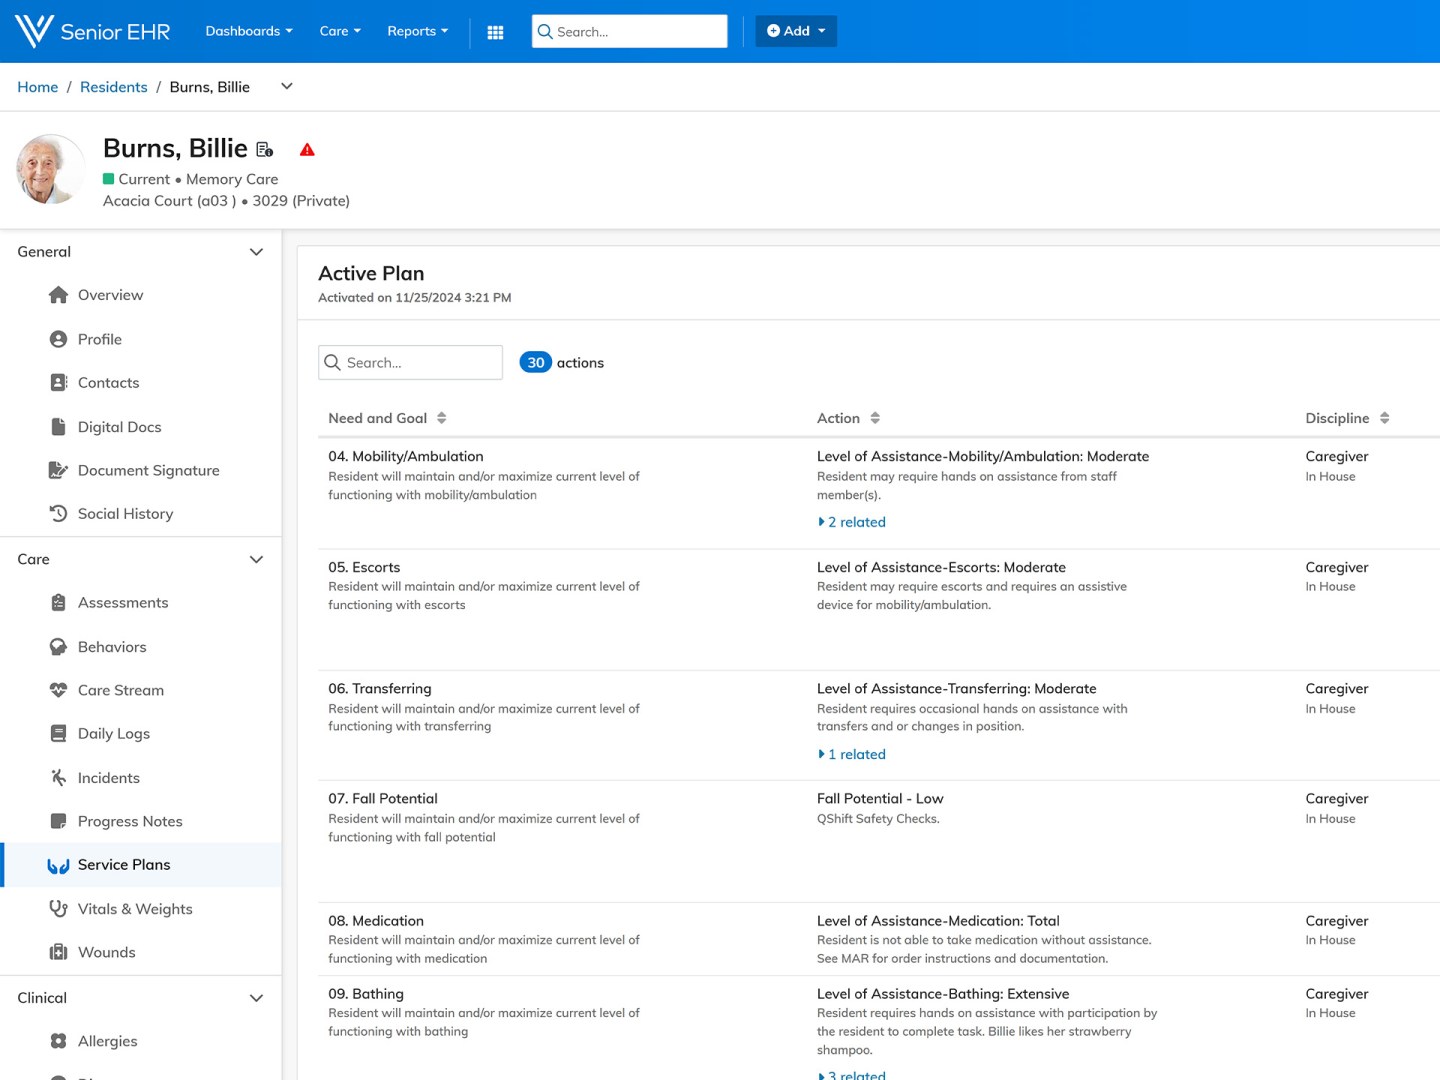Click the Document Signature pen icon
The width and height of the screenshot is (1440, 1080).
click(x=59, y=470)
